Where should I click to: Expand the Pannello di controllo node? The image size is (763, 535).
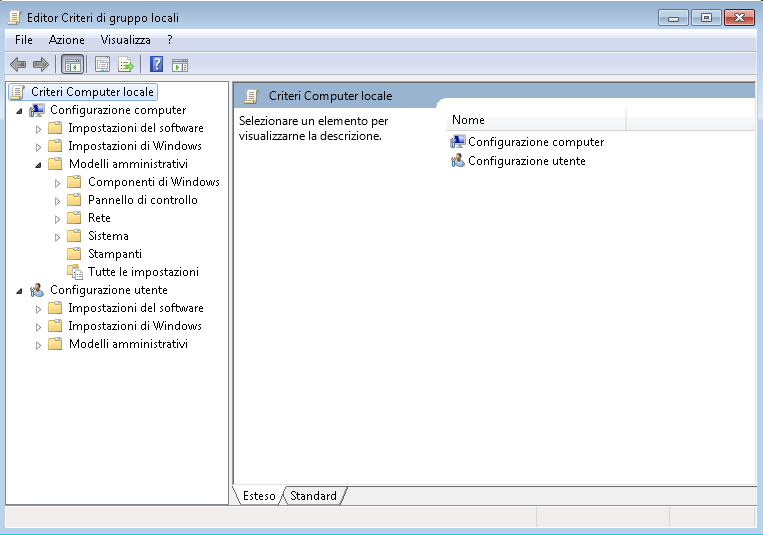pos(57,201)
